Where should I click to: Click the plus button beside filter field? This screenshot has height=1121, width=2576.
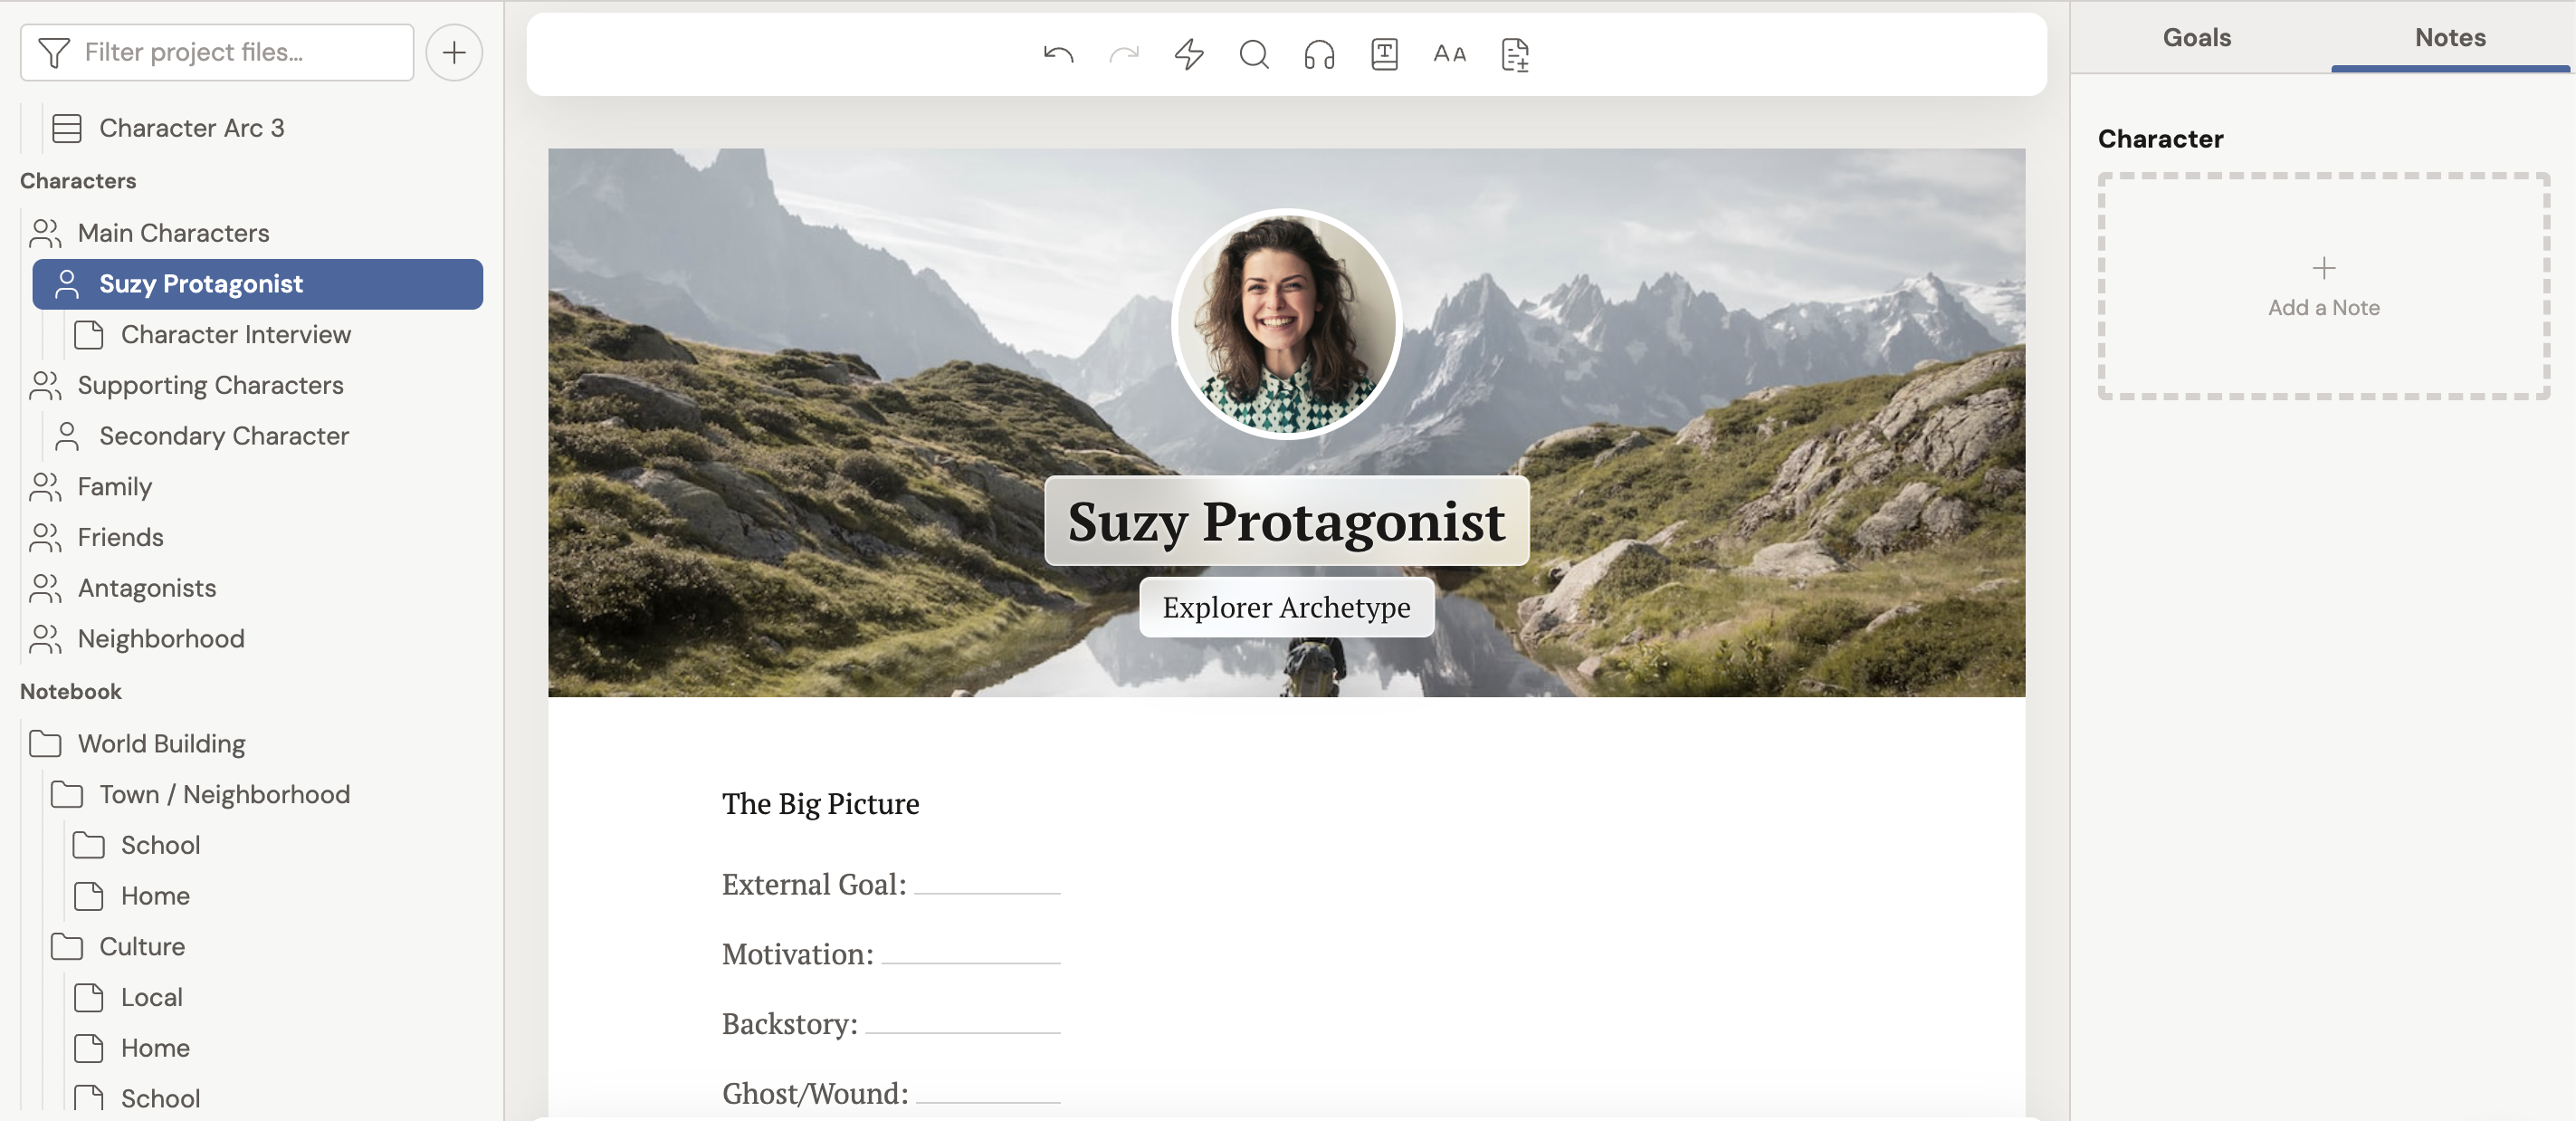pos(454,52)
